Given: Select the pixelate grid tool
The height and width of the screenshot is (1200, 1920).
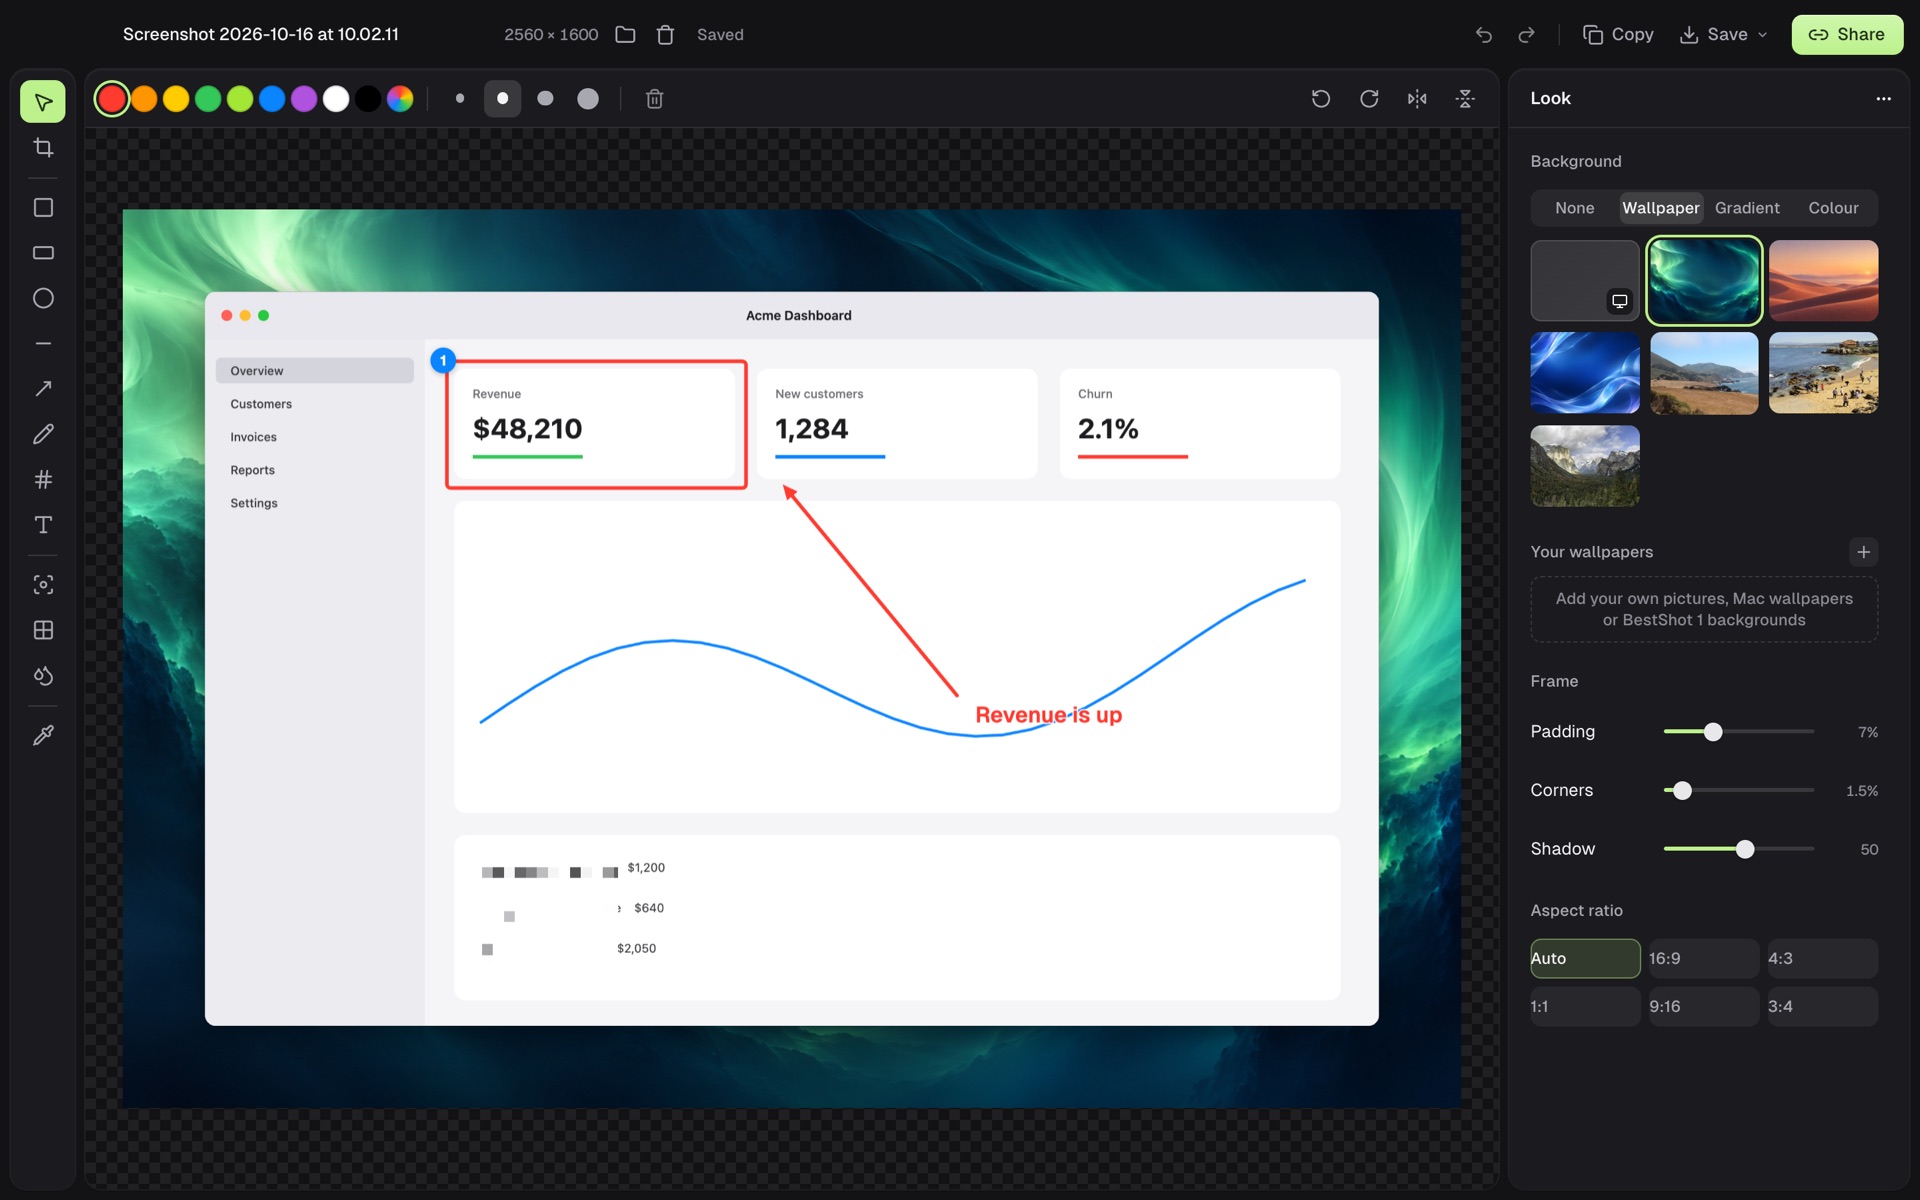Looking at the screenshot, I should pyautogui.click(x=43, y=630).
